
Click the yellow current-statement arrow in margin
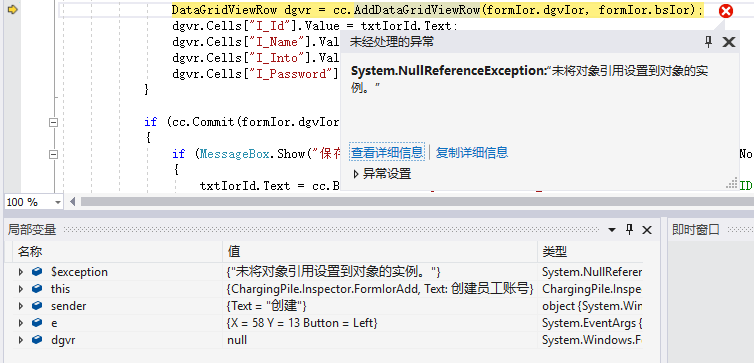point(13,10)
